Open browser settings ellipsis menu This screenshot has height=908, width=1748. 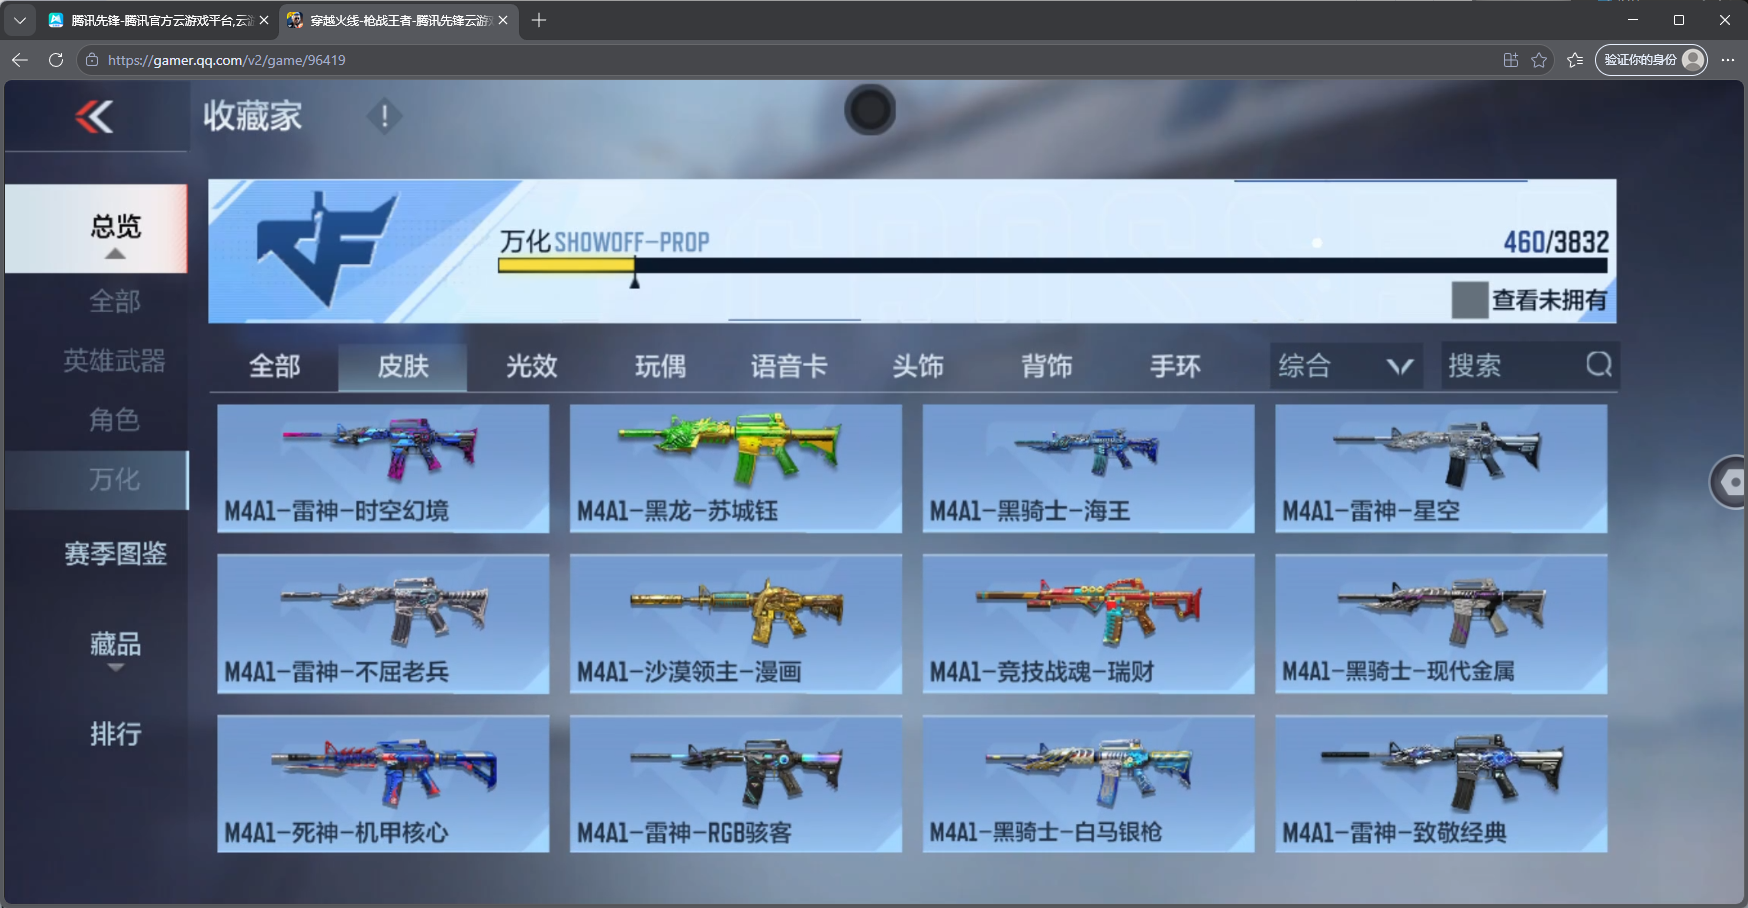(1727, 60)
